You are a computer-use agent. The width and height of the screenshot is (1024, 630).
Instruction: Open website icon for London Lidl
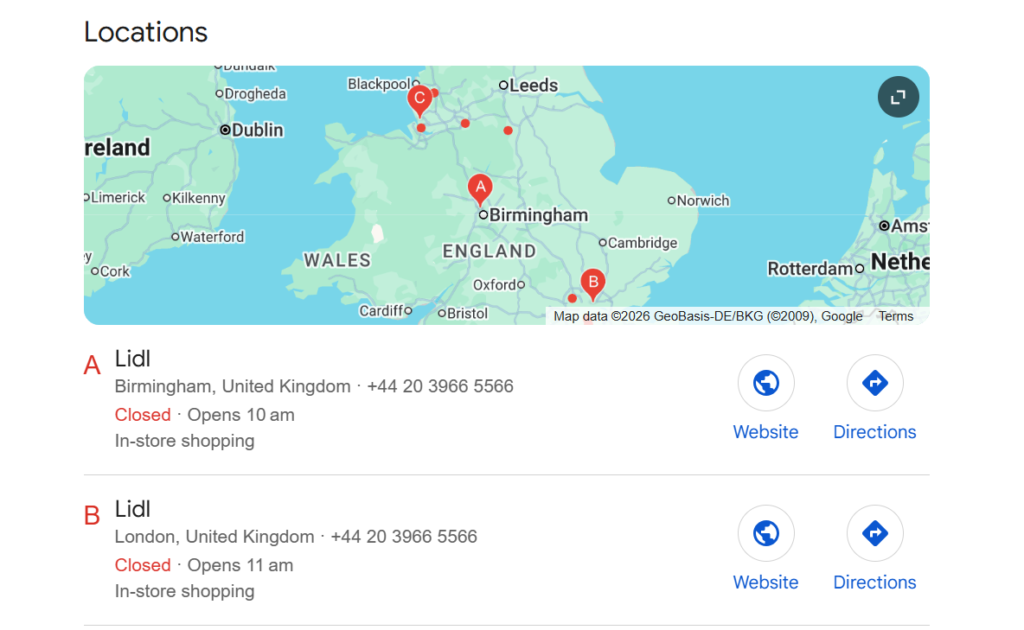[766, 533]
